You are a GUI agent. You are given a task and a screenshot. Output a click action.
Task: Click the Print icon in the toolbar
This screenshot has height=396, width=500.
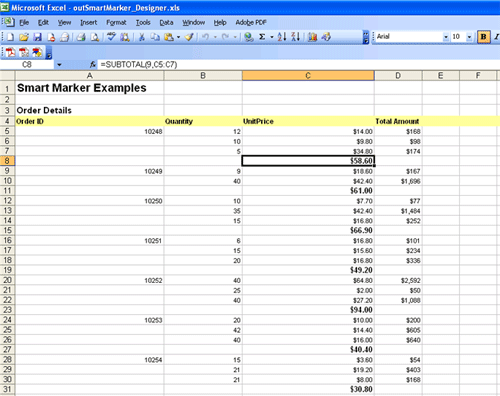coord(81,37)
